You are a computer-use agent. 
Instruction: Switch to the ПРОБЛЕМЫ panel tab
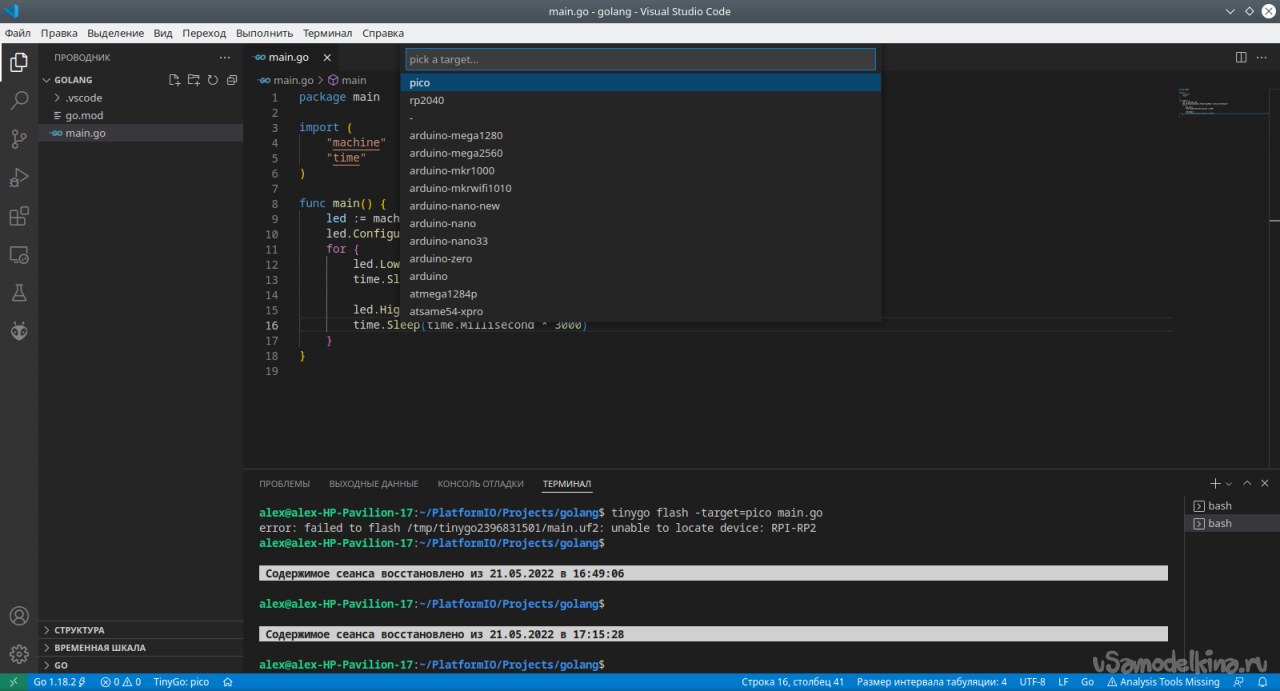point(284,484)
